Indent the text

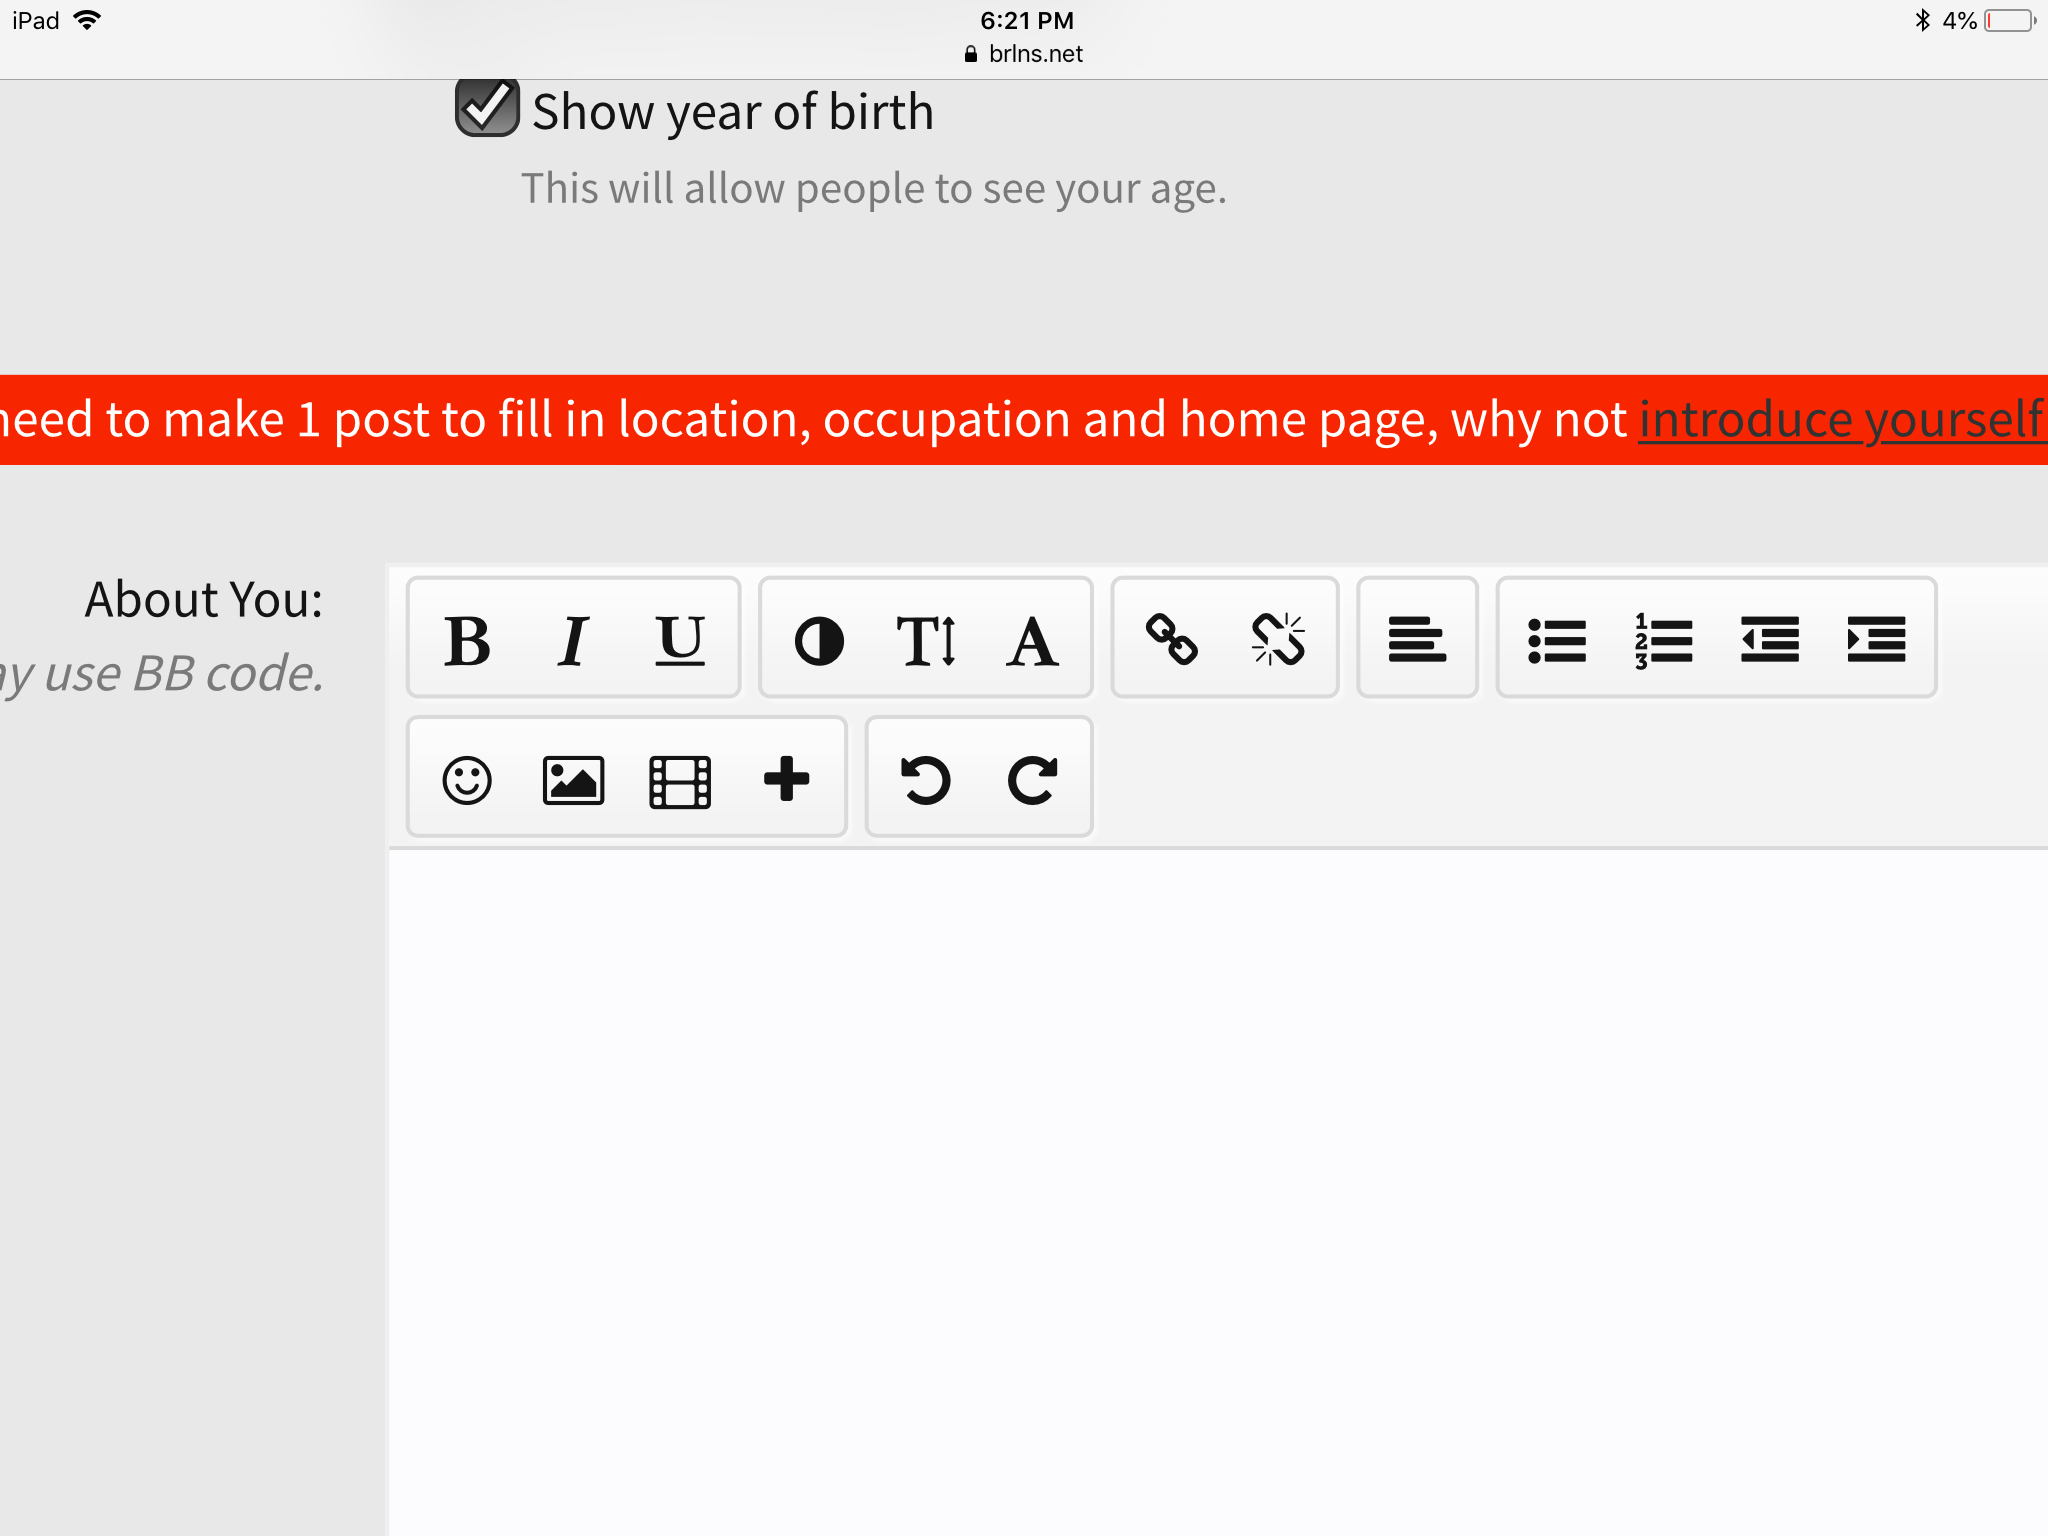click(1877, 640)
